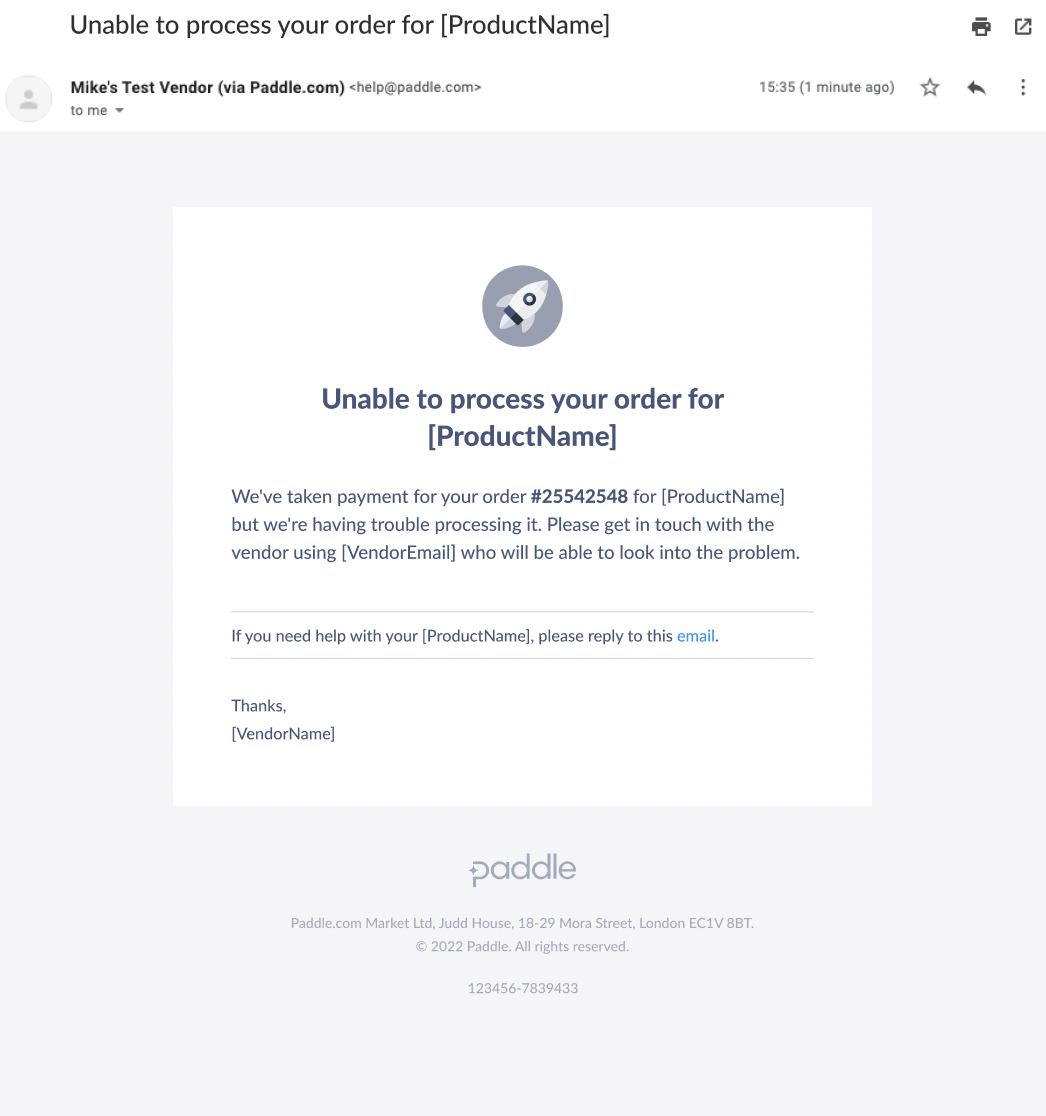
Task: Click the 15:35 timestamp
Action: [x=826, y=88]
